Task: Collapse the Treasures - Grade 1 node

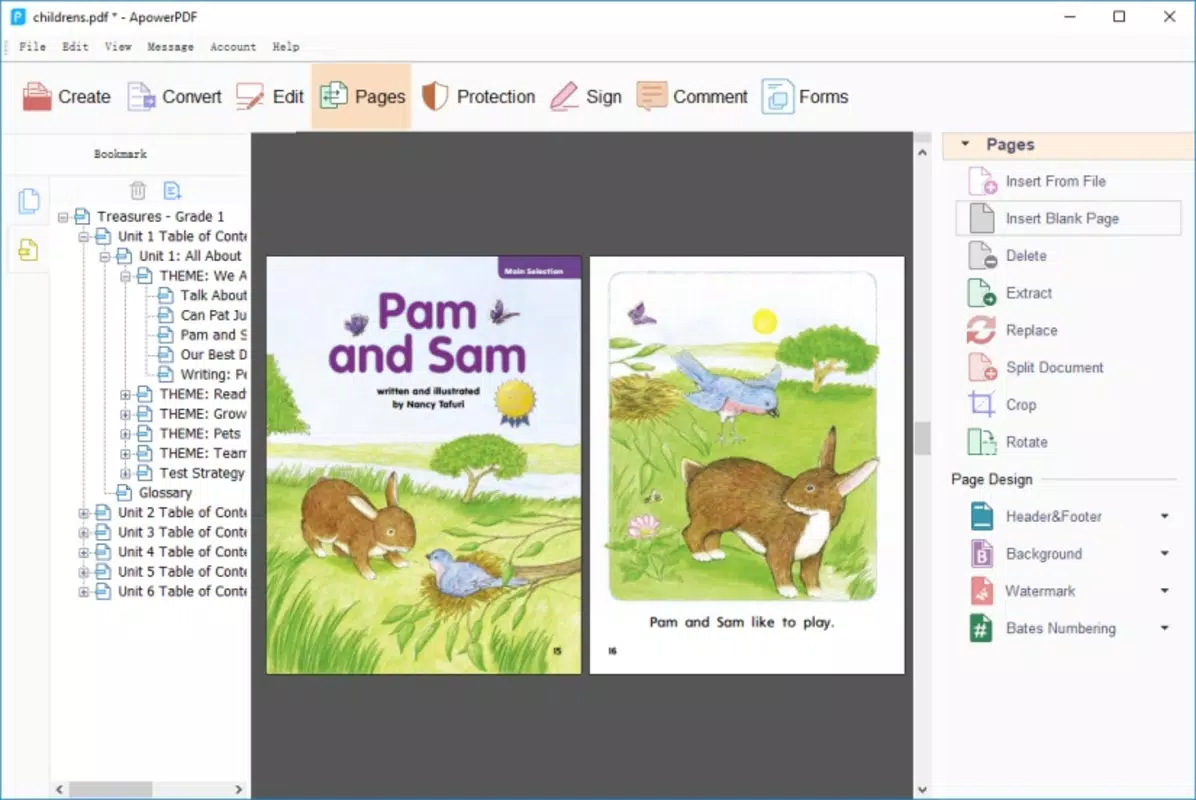Action: coord(63,217)
